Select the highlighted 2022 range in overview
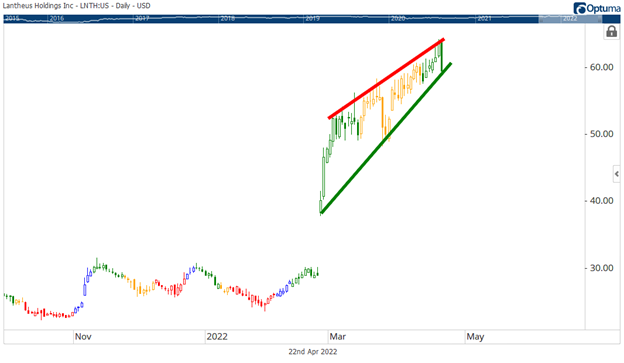Screen dimensions: 624x363 pos(570,18)
